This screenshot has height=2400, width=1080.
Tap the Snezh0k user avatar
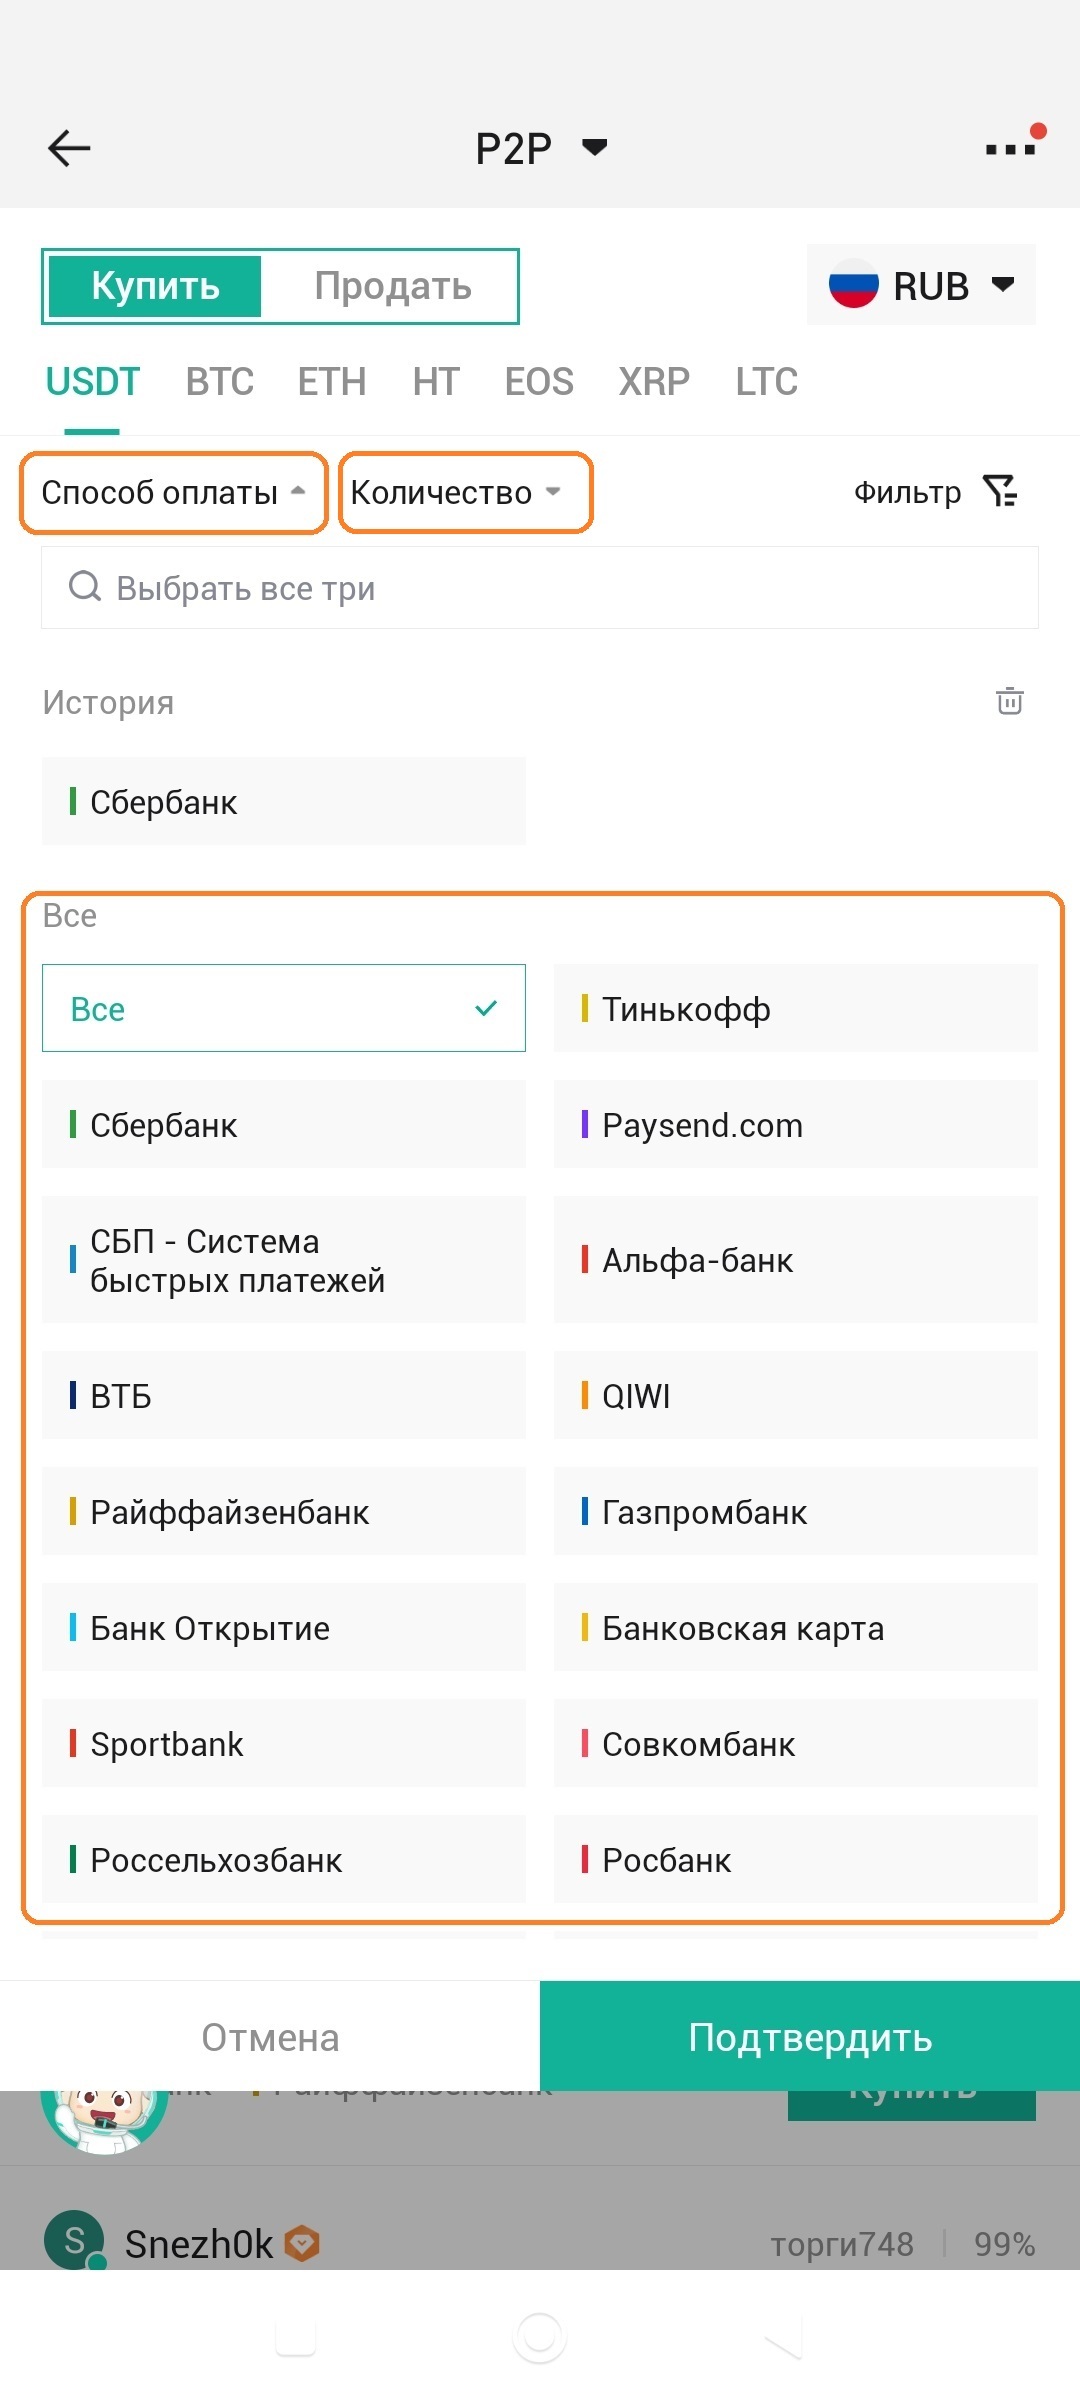(x=74, y=2240)
